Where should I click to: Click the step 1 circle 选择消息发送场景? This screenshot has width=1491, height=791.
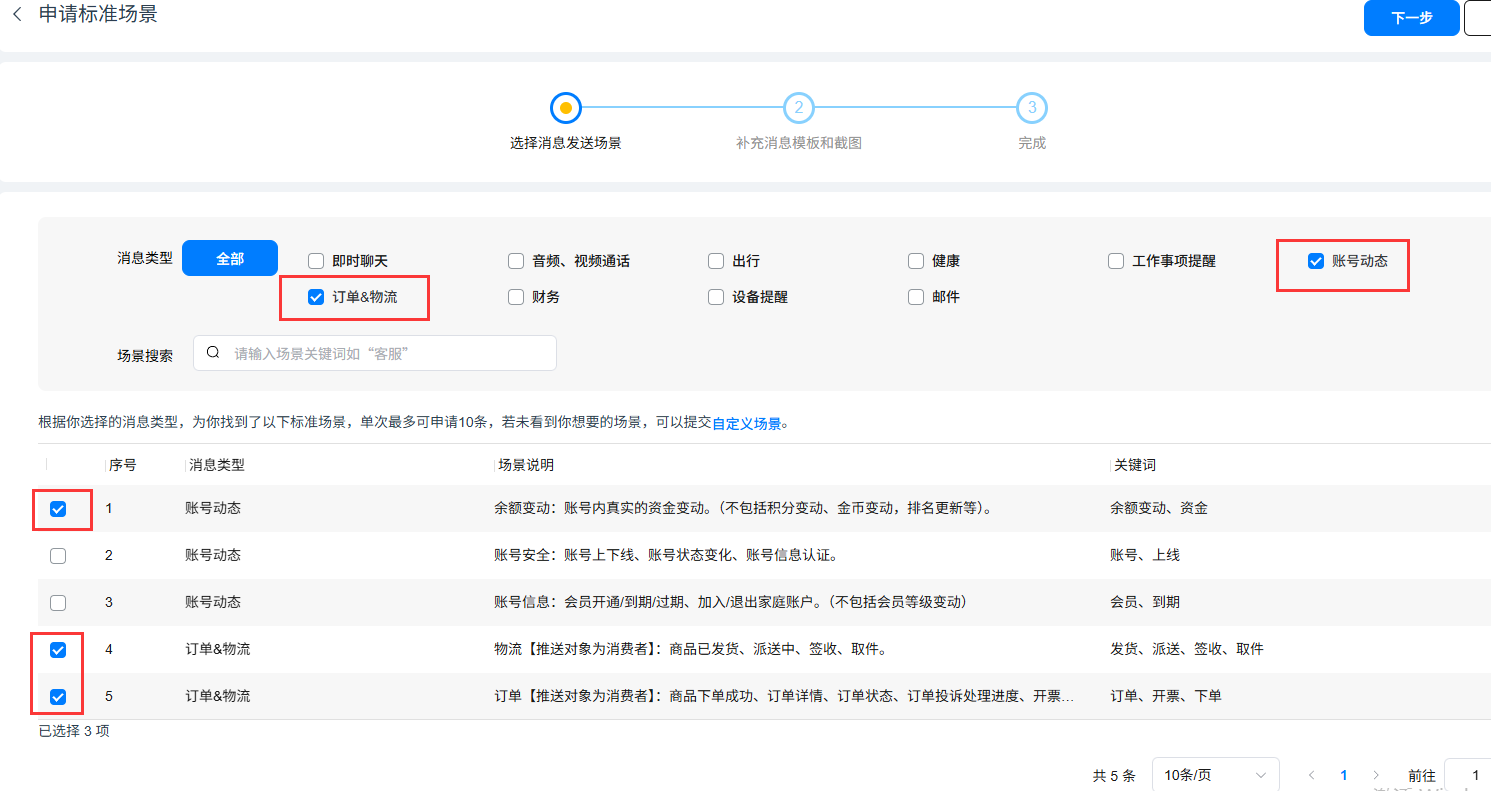[566, 108]
